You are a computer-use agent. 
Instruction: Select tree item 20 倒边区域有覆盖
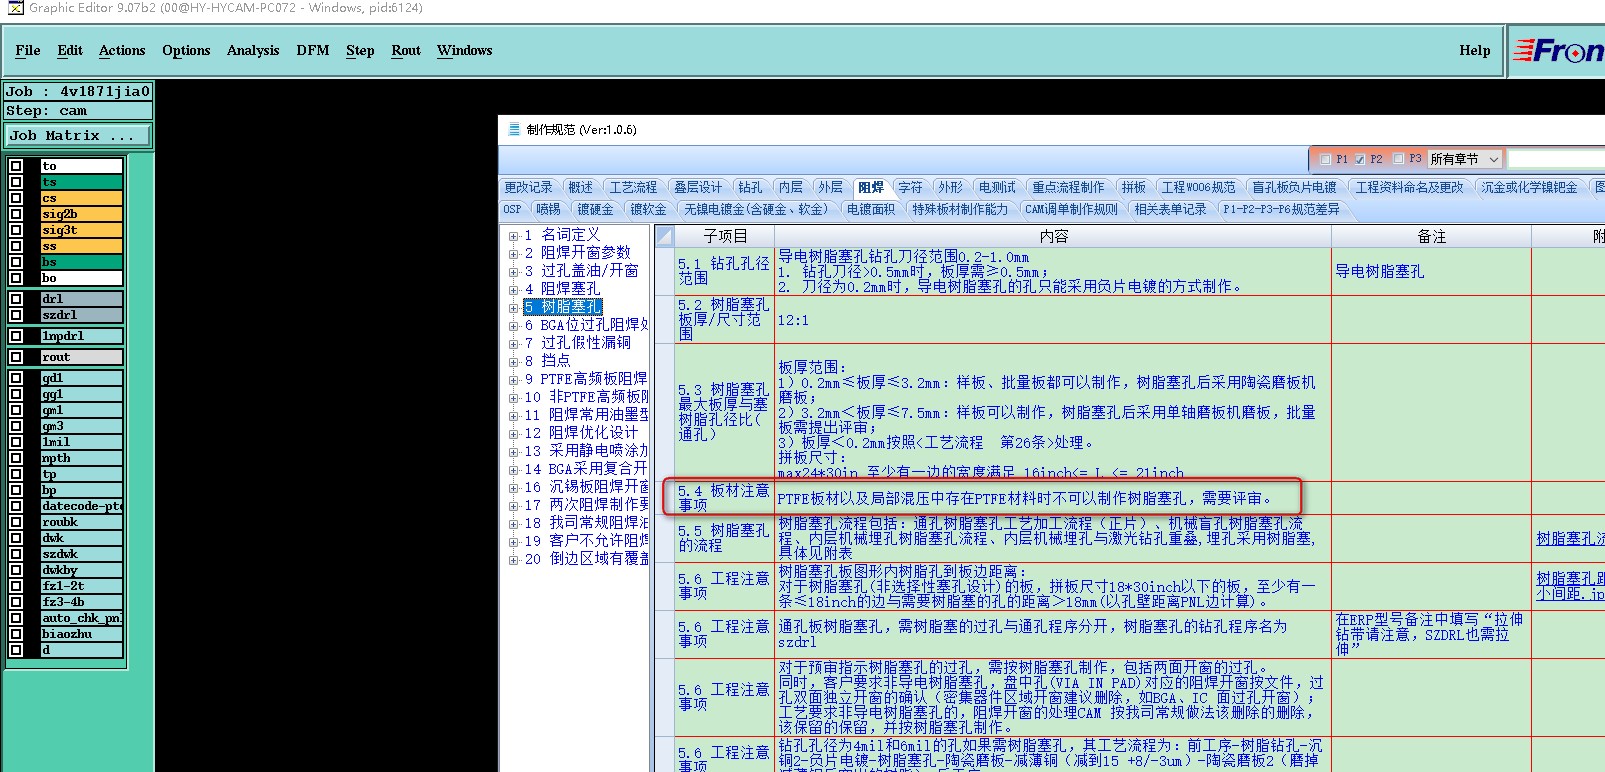pos(586,559)
